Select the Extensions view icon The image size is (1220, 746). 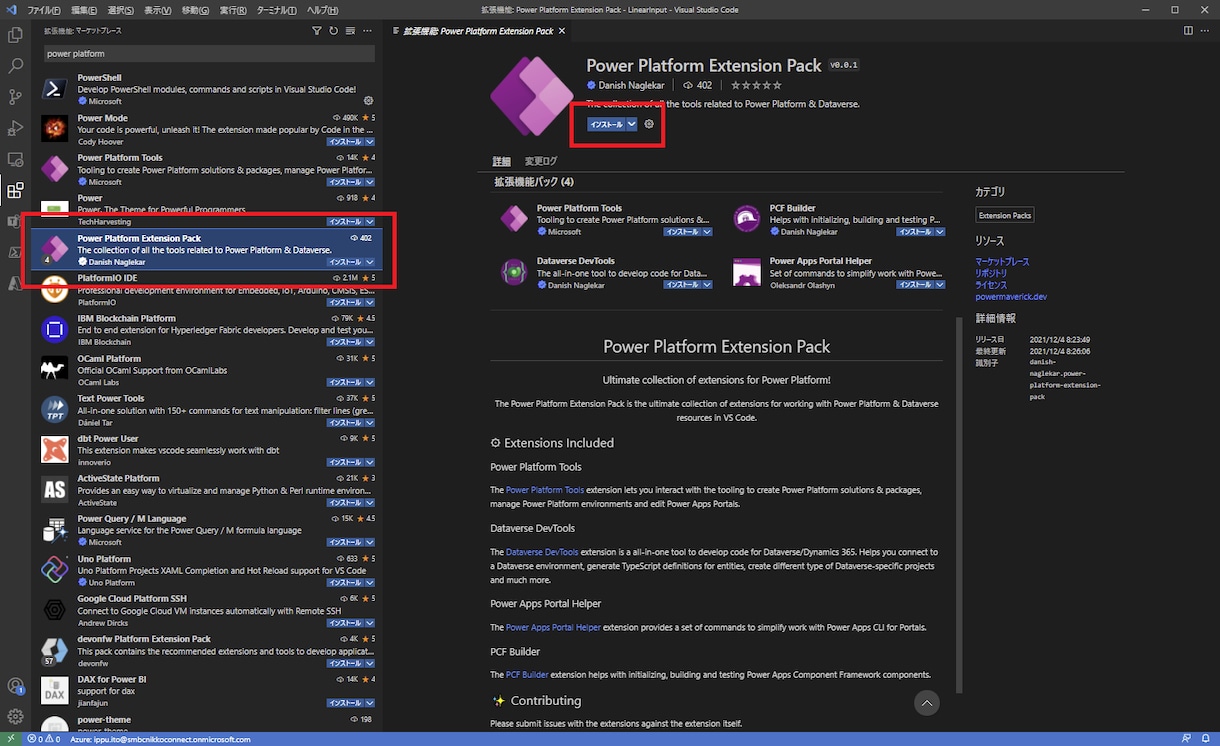pyautogui.click(x=15, y=190)
